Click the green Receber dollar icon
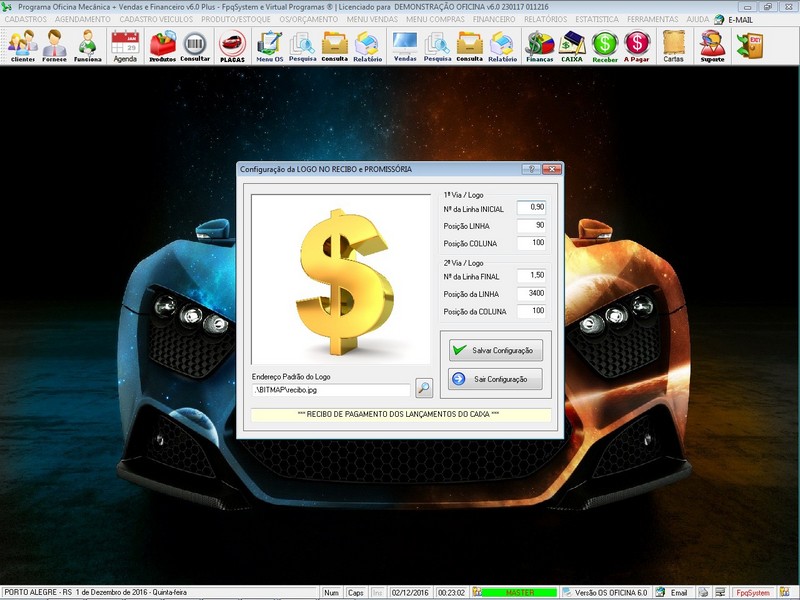Screen dimensions: 800x600 [605, 46]
